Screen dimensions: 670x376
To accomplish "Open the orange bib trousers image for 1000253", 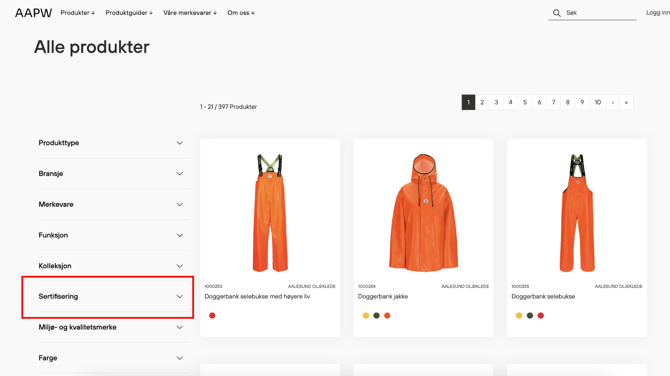I will pos(270,212).
